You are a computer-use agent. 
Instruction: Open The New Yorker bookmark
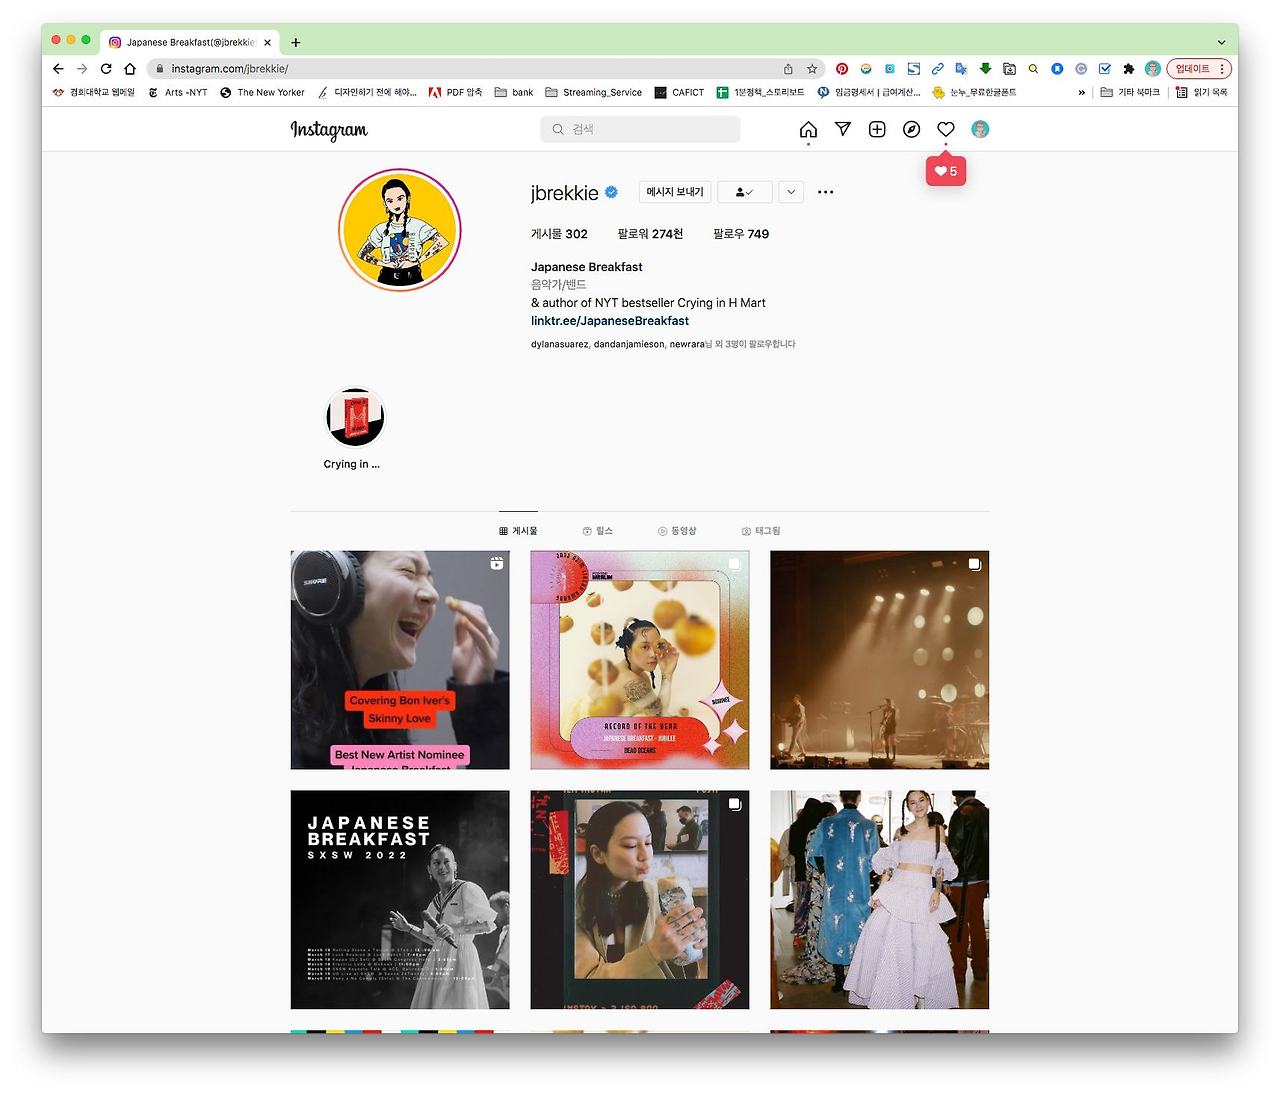click(262, 92)
